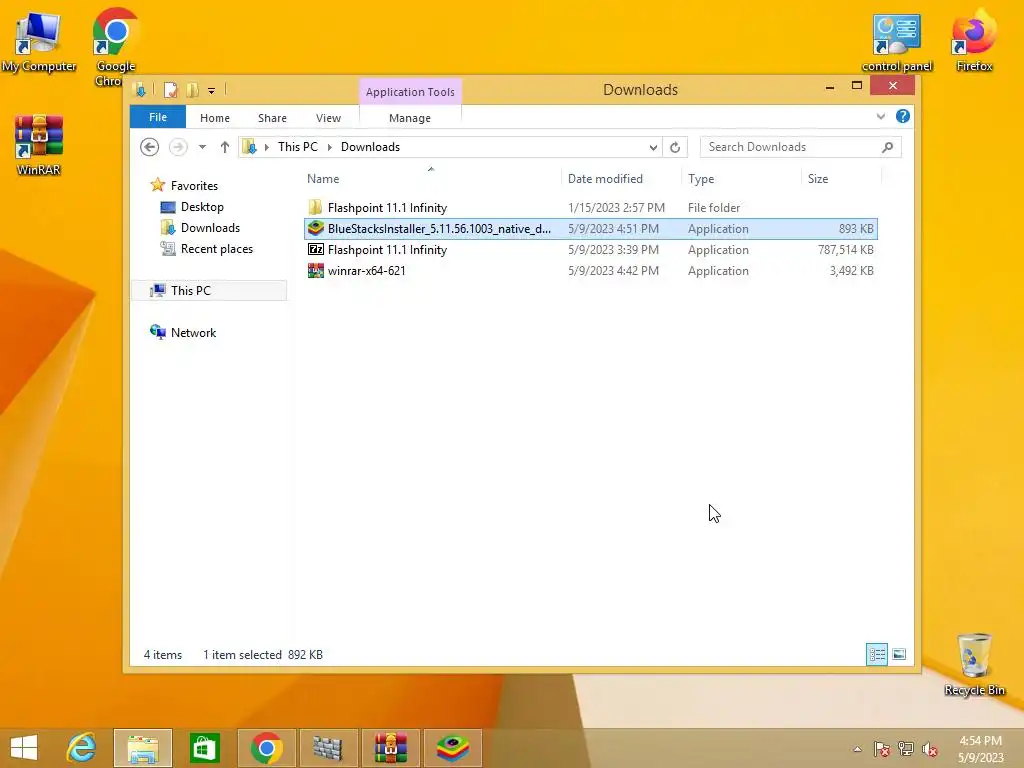The height and width of the screenshot is (768, 1024).
Task: Open BlueStacks from the taskbar
Action: click(453, 748)
